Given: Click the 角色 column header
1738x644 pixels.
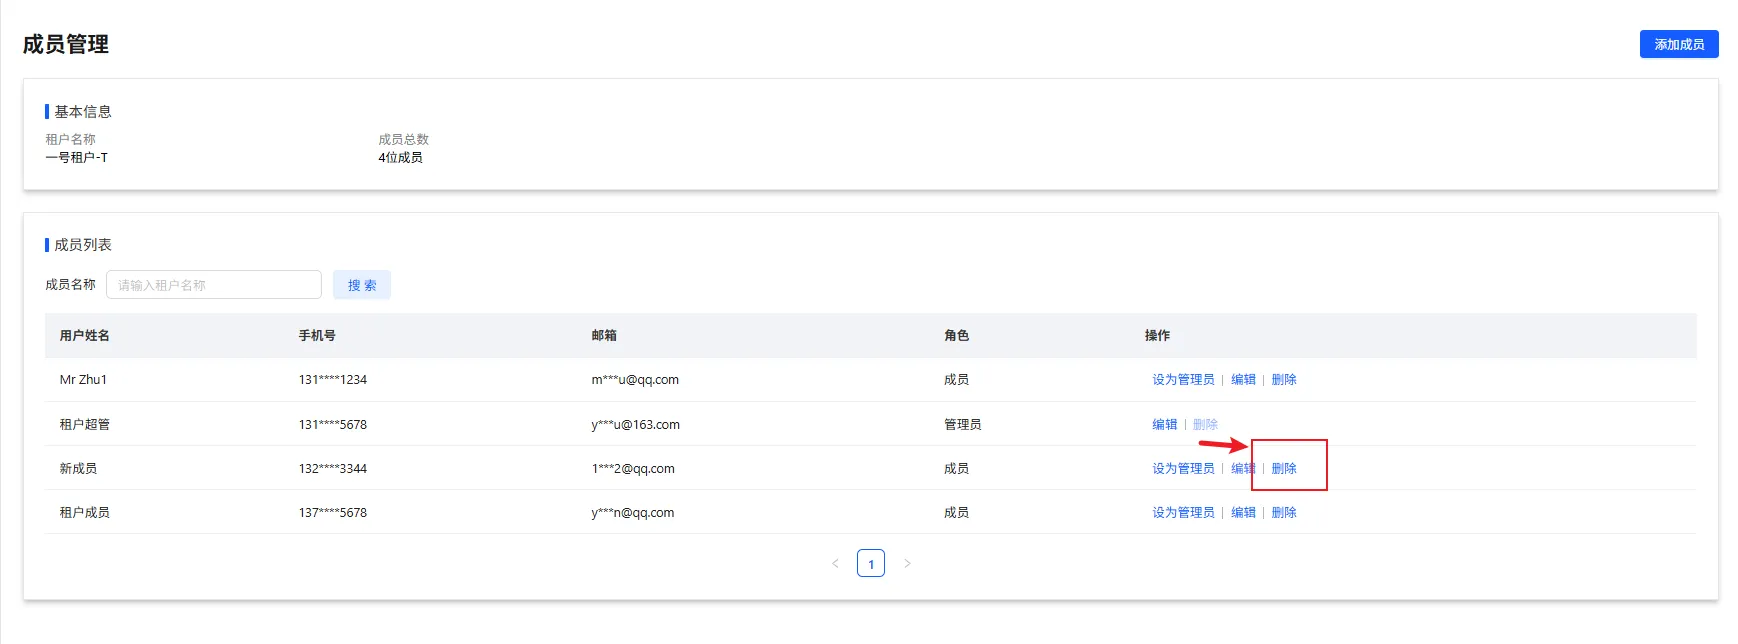Looking at the screenshot, I should coord(957,336).
